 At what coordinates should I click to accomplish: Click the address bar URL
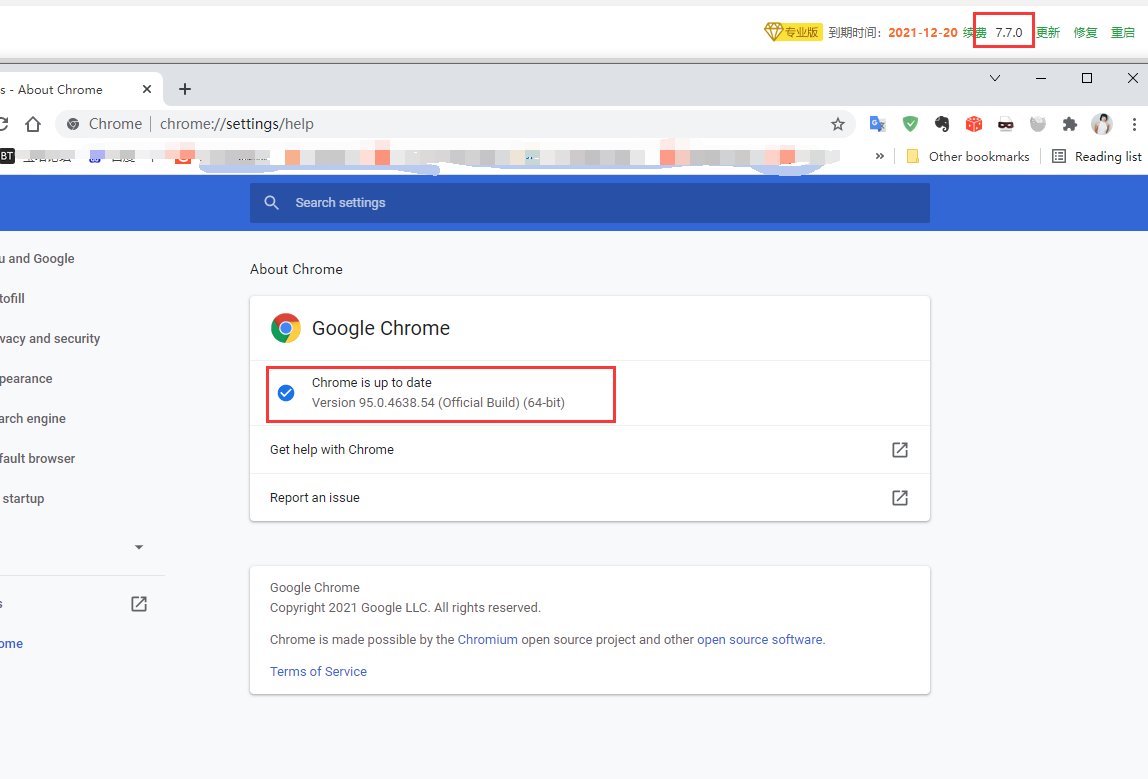click(x=236, y=124)
